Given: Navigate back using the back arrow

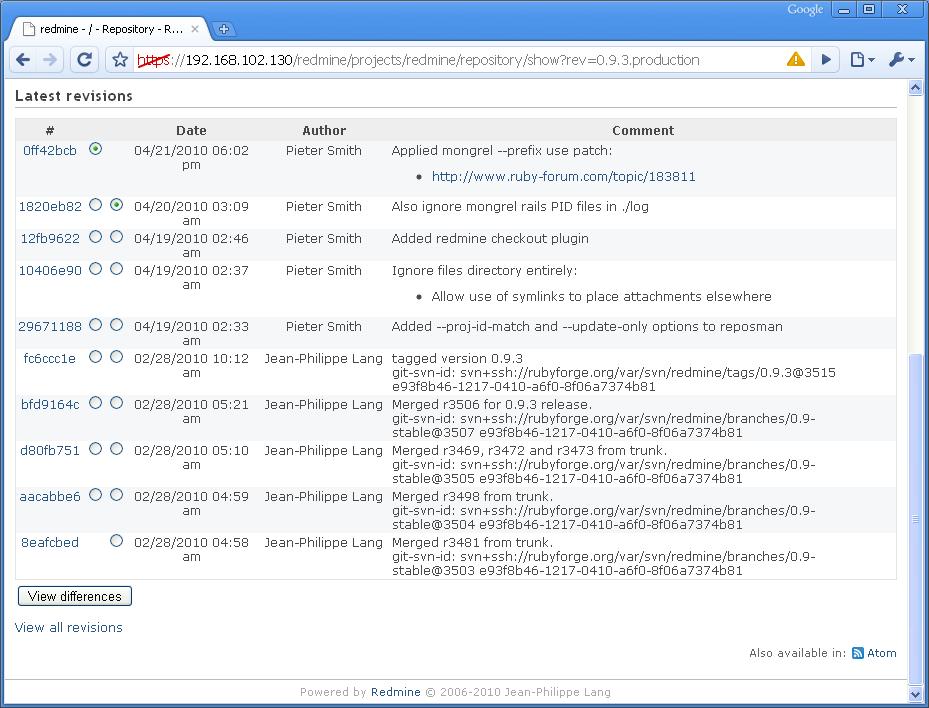Looking at the screenshot, I should coord(22,59).
